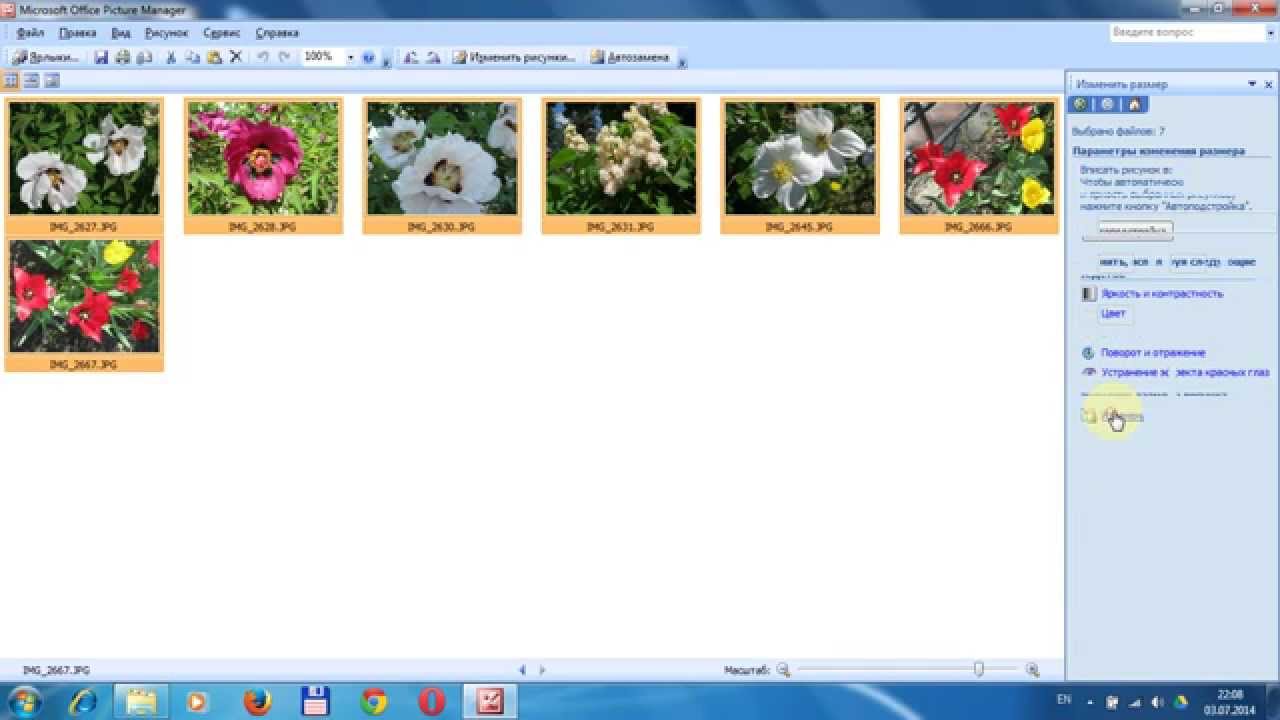Open Google Chrome from taskbar

click(x=374, y=702)
